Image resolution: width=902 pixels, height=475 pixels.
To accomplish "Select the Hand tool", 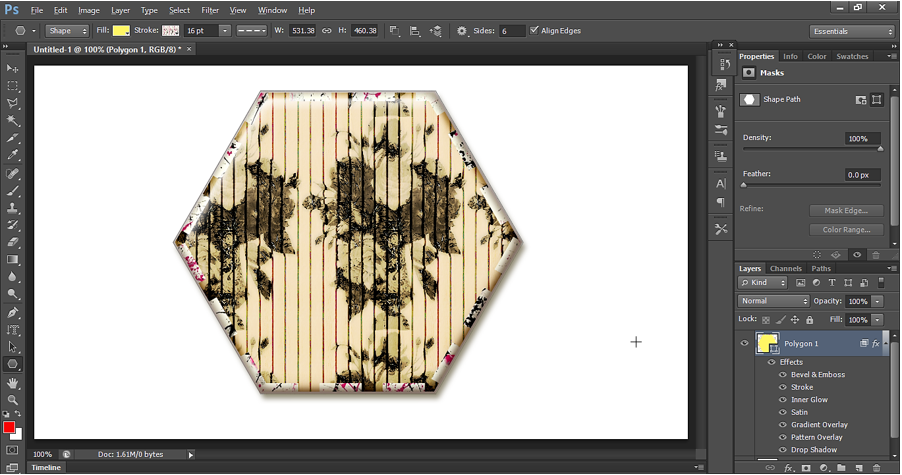I will [x=12, y=383].
